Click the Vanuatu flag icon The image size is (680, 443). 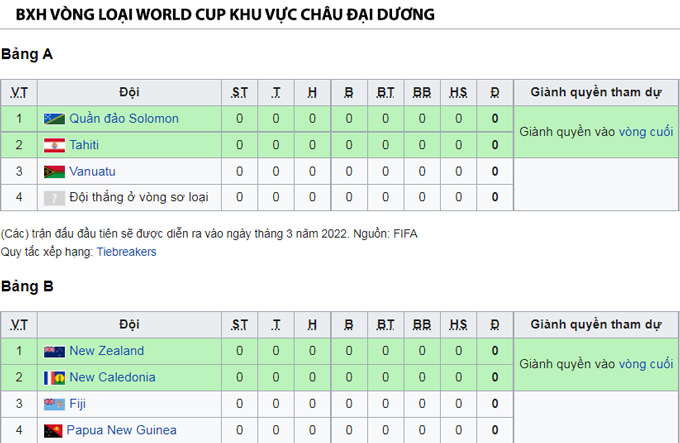(x=54, y=172)
